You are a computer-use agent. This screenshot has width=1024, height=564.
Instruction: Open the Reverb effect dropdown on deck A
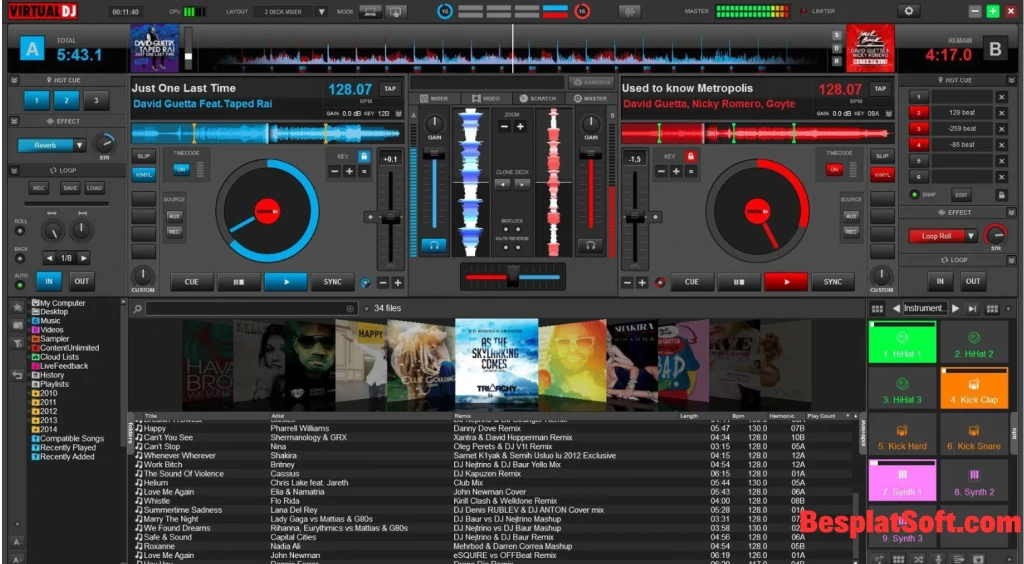pos(79,146)
